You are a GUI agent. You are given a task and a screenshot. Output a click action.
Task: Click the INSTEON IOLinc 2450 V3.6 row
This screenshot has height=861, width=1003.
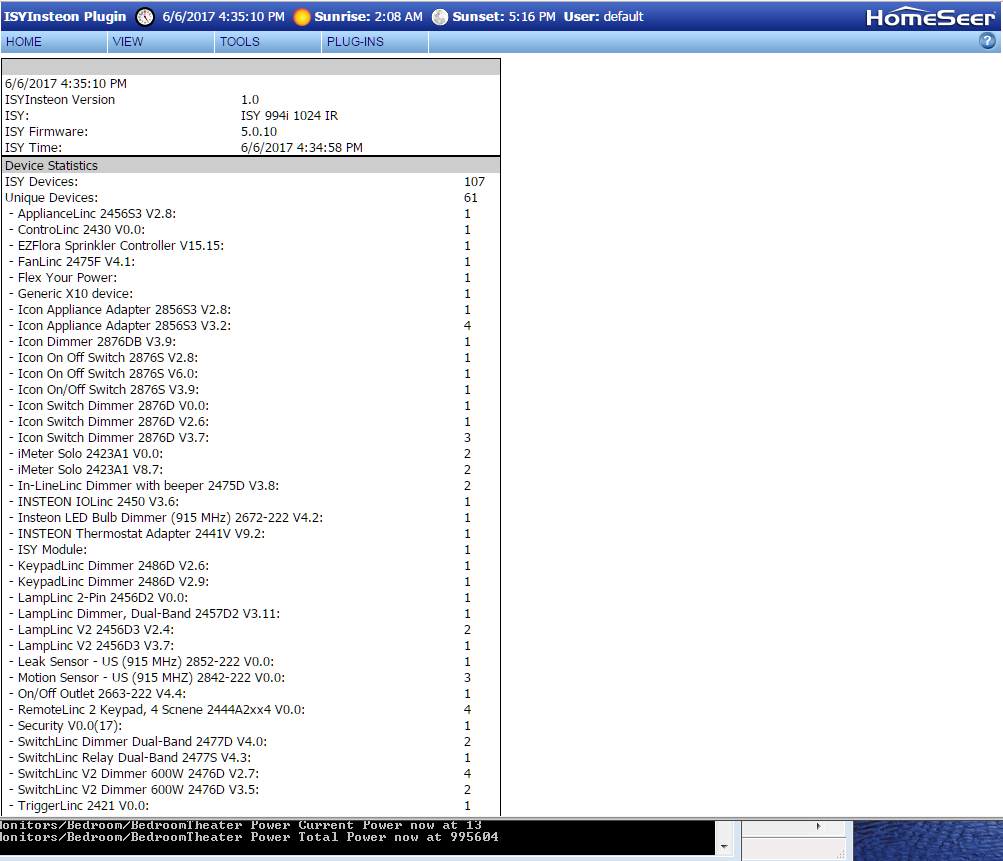coord(251,502)
